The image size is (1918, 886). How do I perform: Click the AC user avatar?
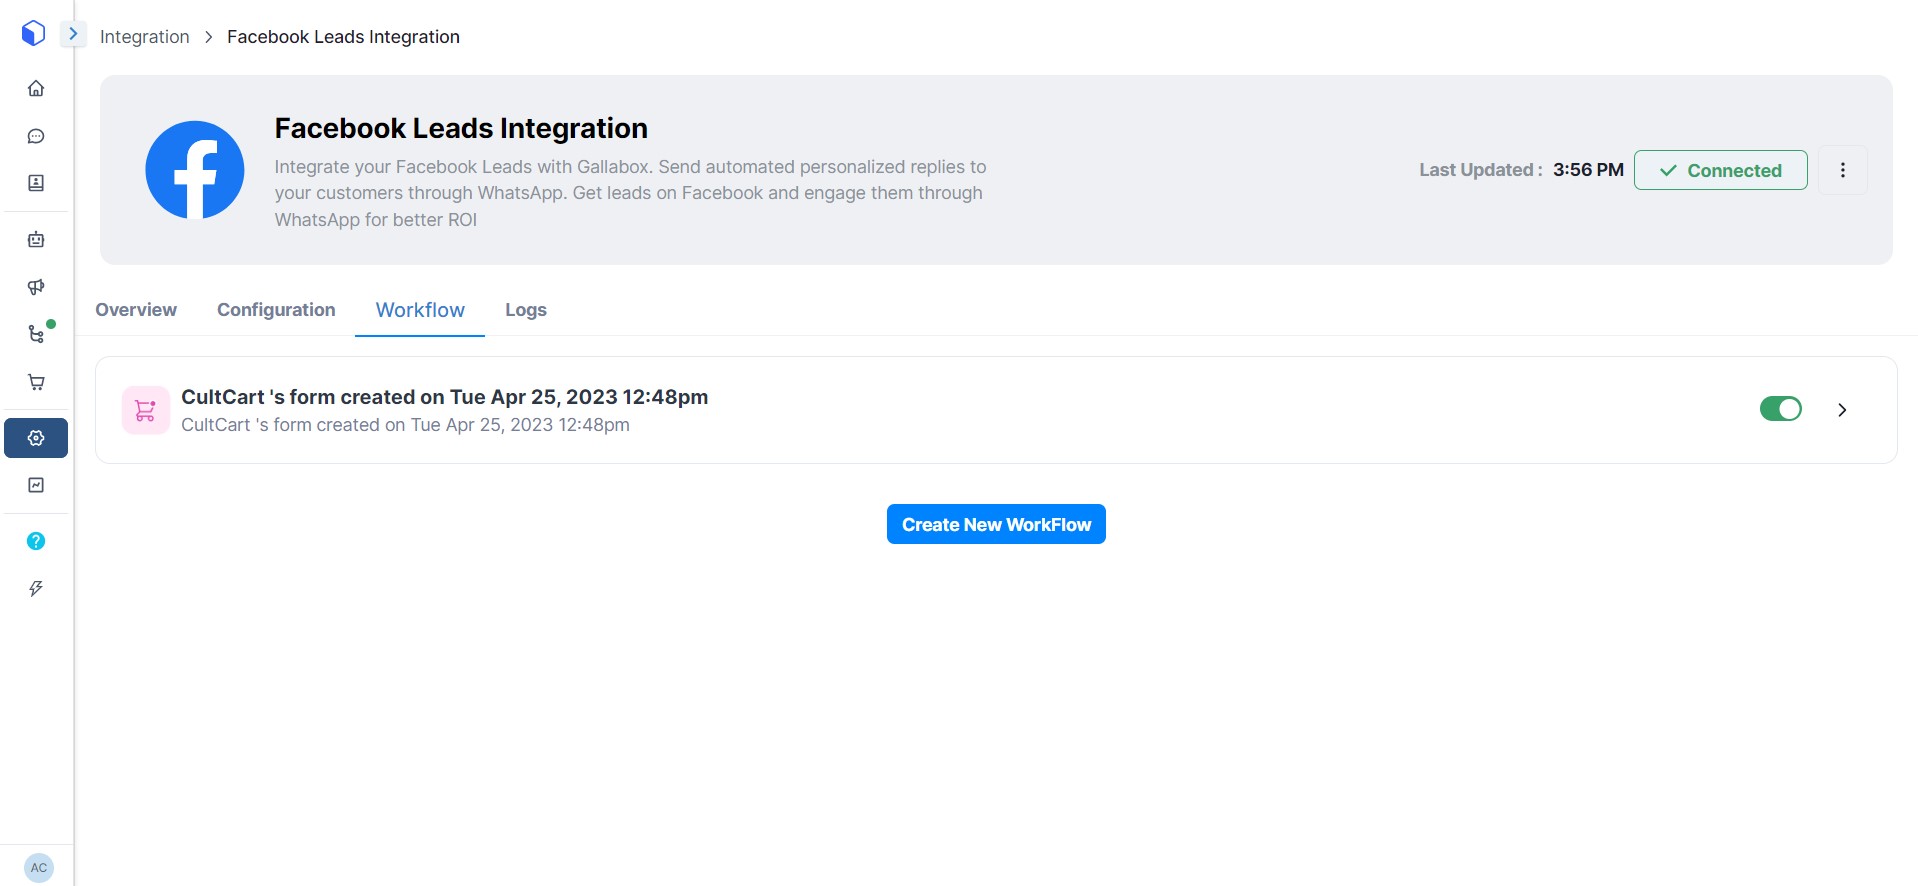coord(38,868)
